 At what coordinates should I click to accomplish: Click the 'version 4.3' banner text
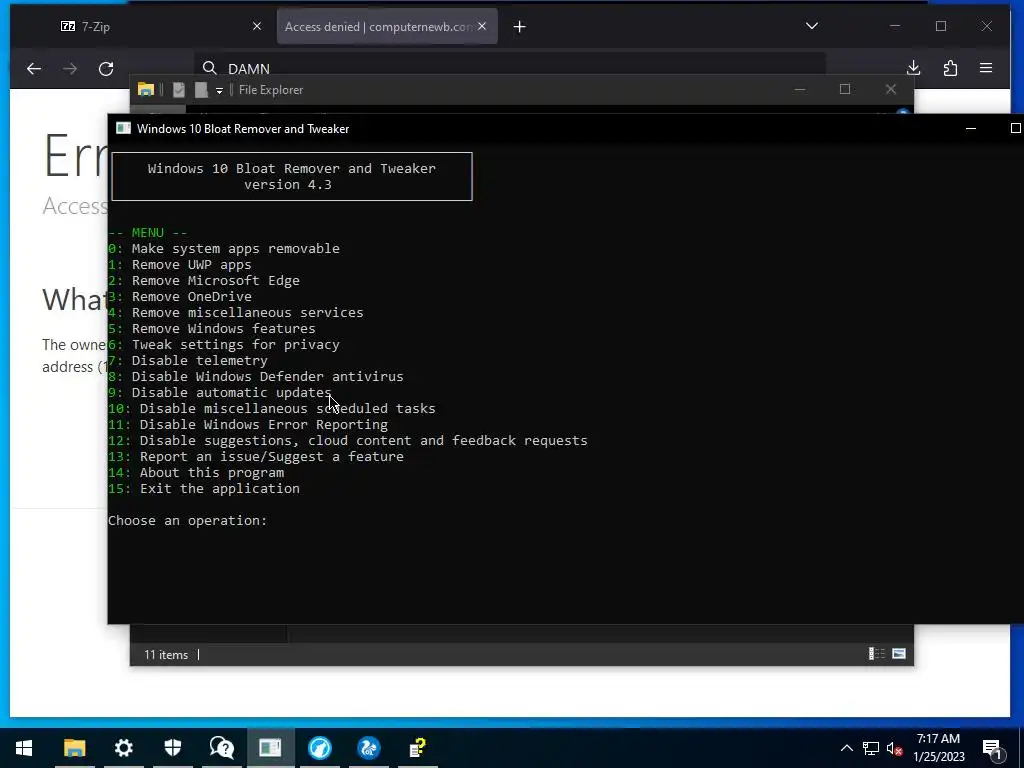tap(288, 185)
